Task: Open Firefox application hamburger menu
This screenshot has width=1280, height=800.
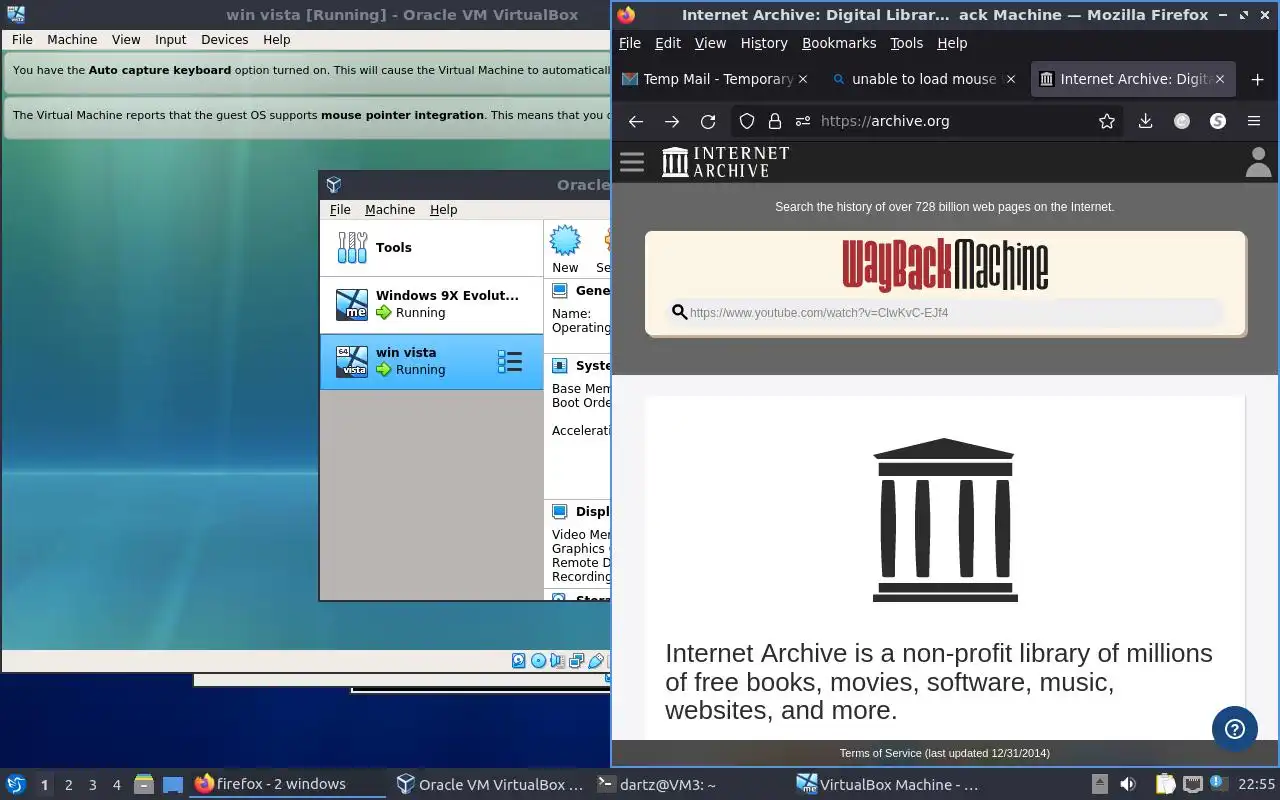Action: 1254,121
